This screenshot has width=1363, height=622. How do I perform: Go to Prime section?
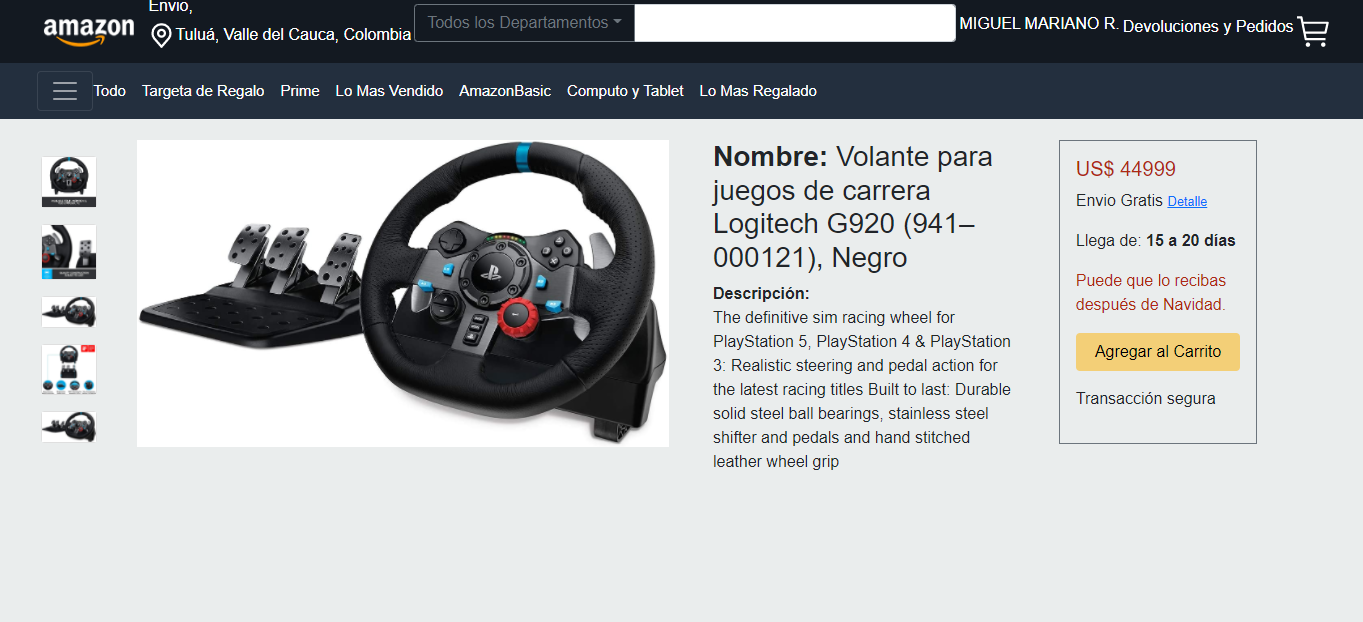click(x=300, y=91)
